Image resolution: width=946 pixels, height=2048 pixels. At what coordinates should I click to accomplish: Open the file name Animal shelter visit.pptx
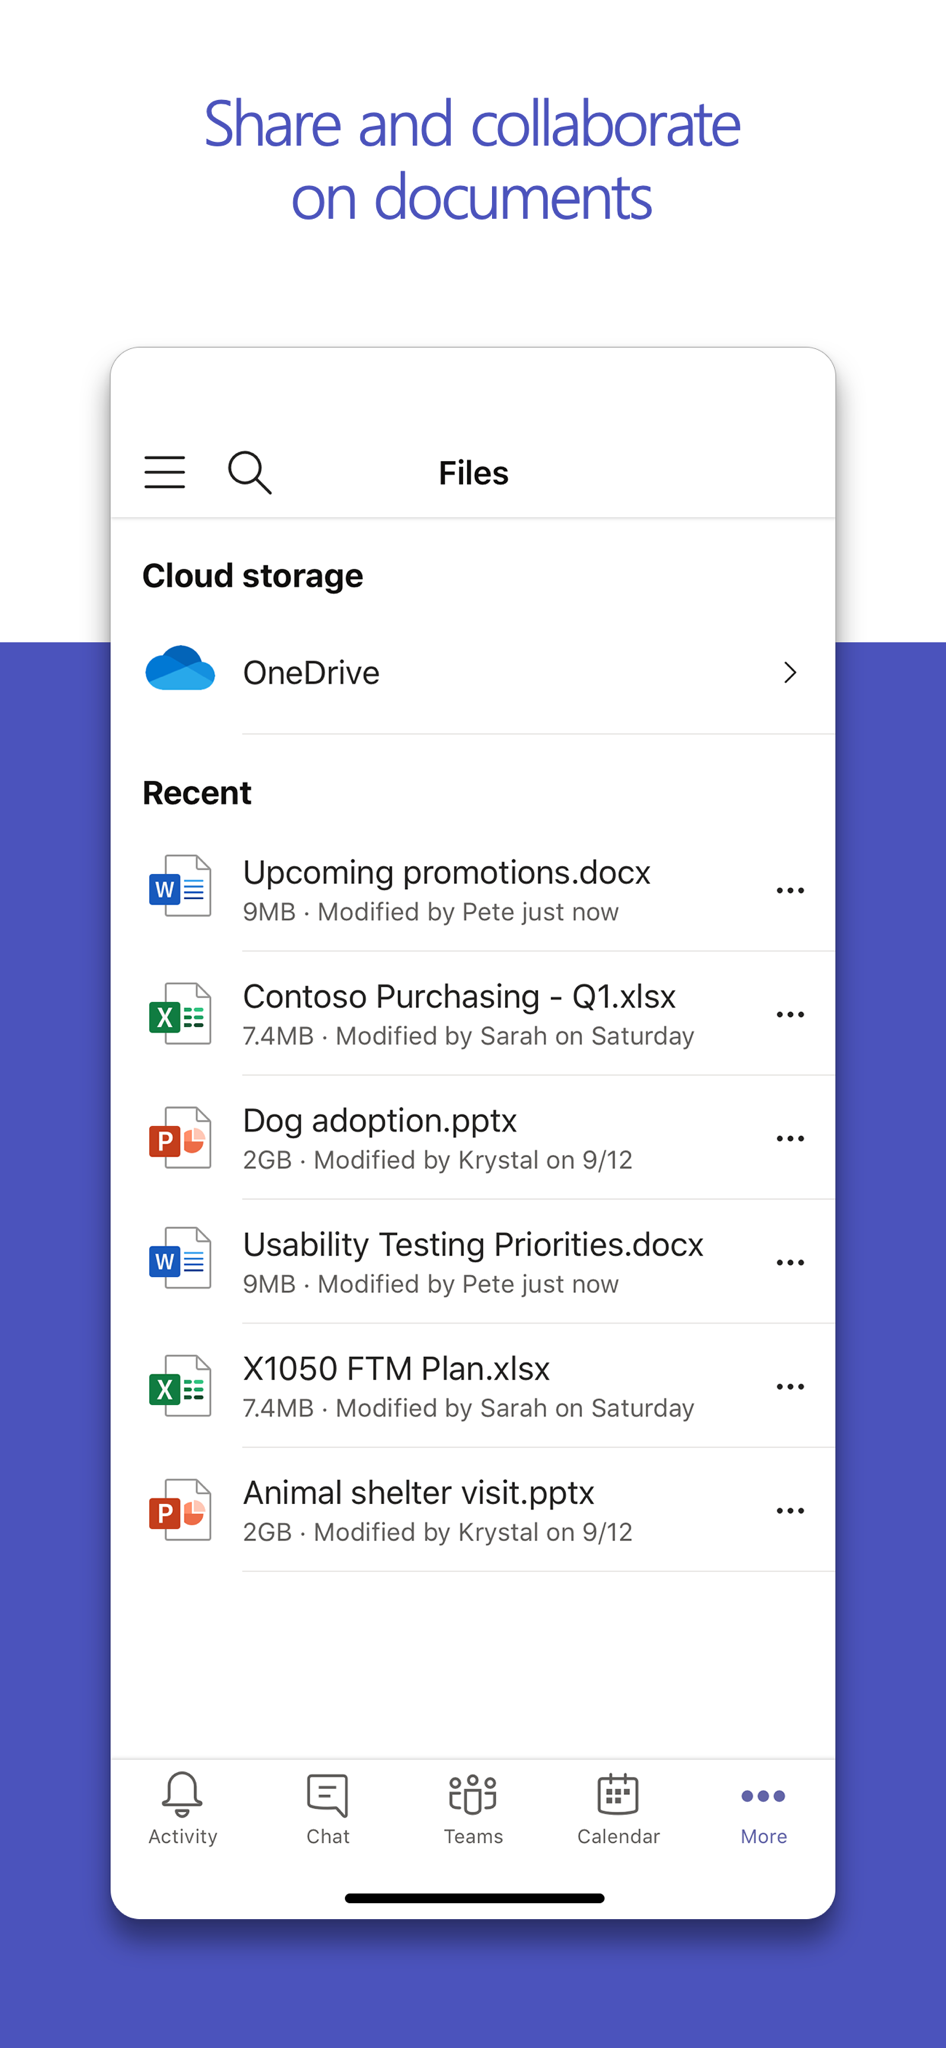tap(419, 1493)
